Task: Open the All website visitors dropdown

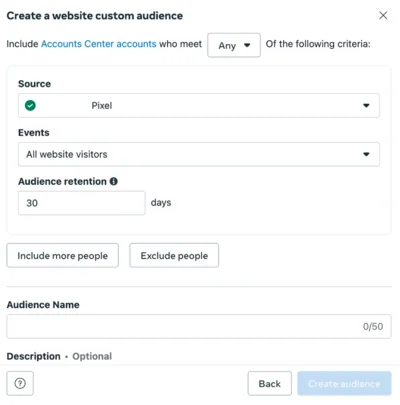Action: point(199,154)
